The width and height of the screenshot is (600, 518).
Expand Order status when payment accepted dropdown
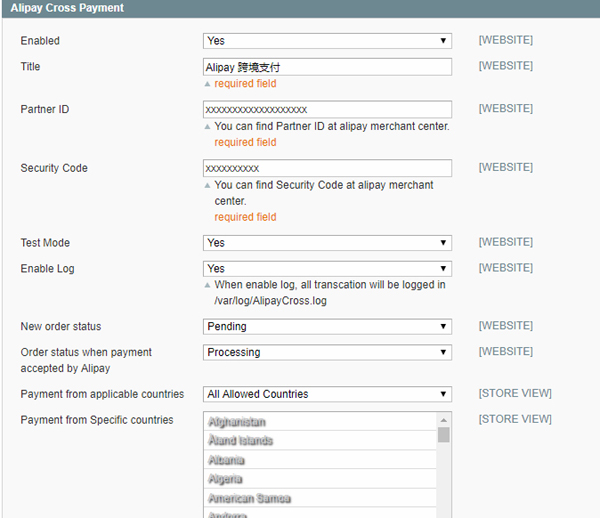click(x=327, y=353)
